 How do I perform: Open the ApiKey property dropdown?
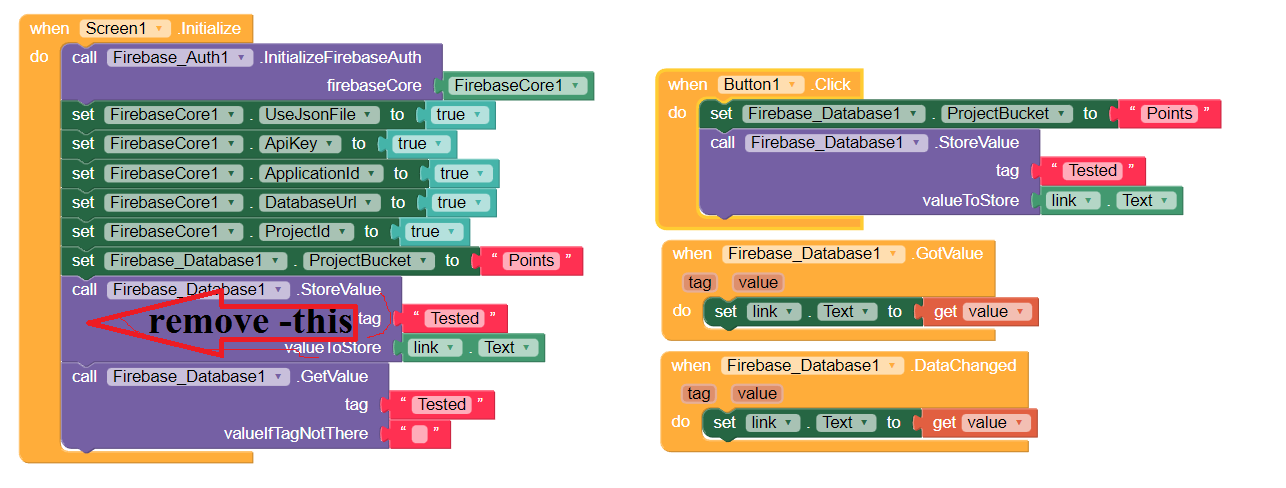(x=297, y=144)
